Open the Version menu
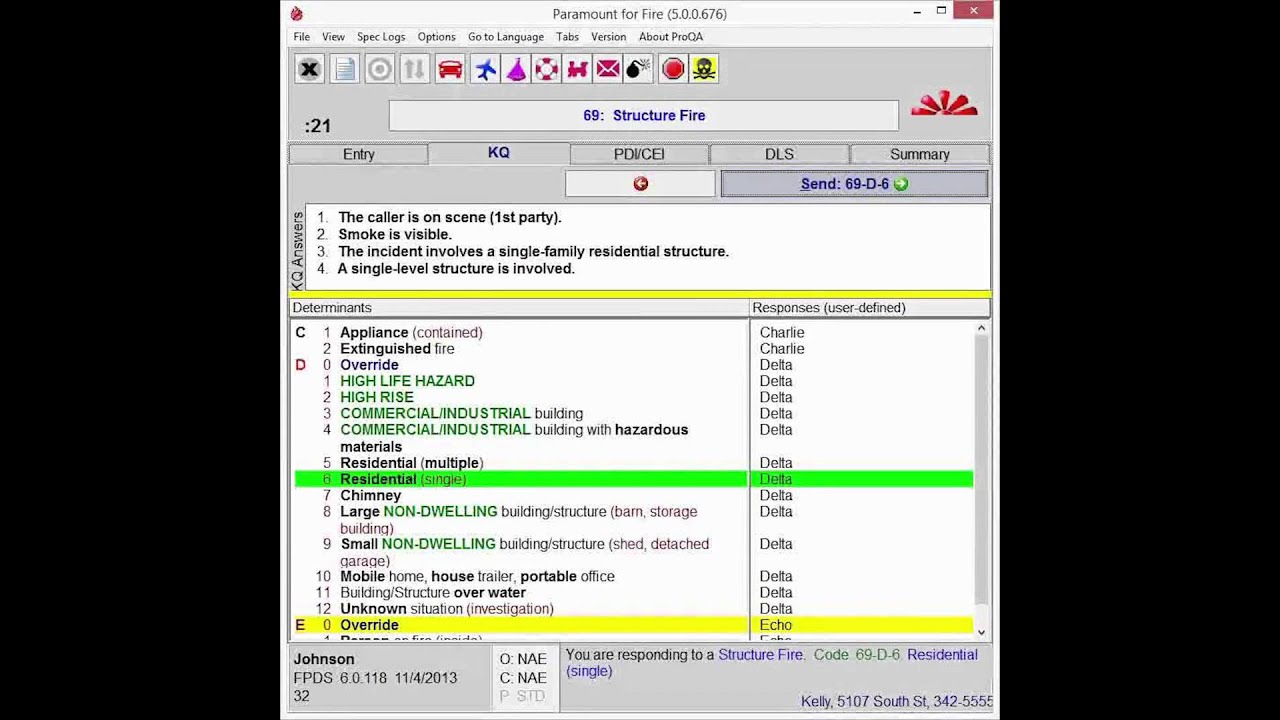 (608, 37)
